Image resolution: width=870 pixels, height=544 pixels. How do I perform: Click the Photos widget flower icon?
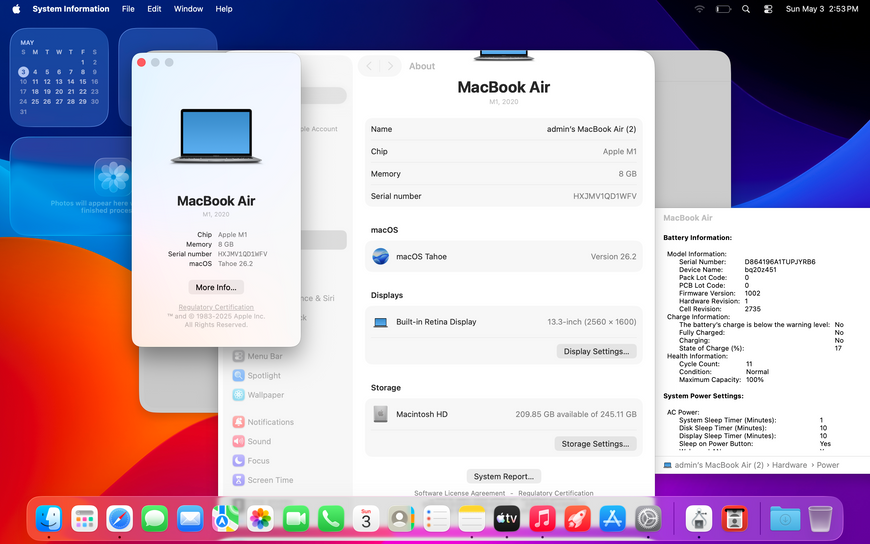click(x=113, y=177)
